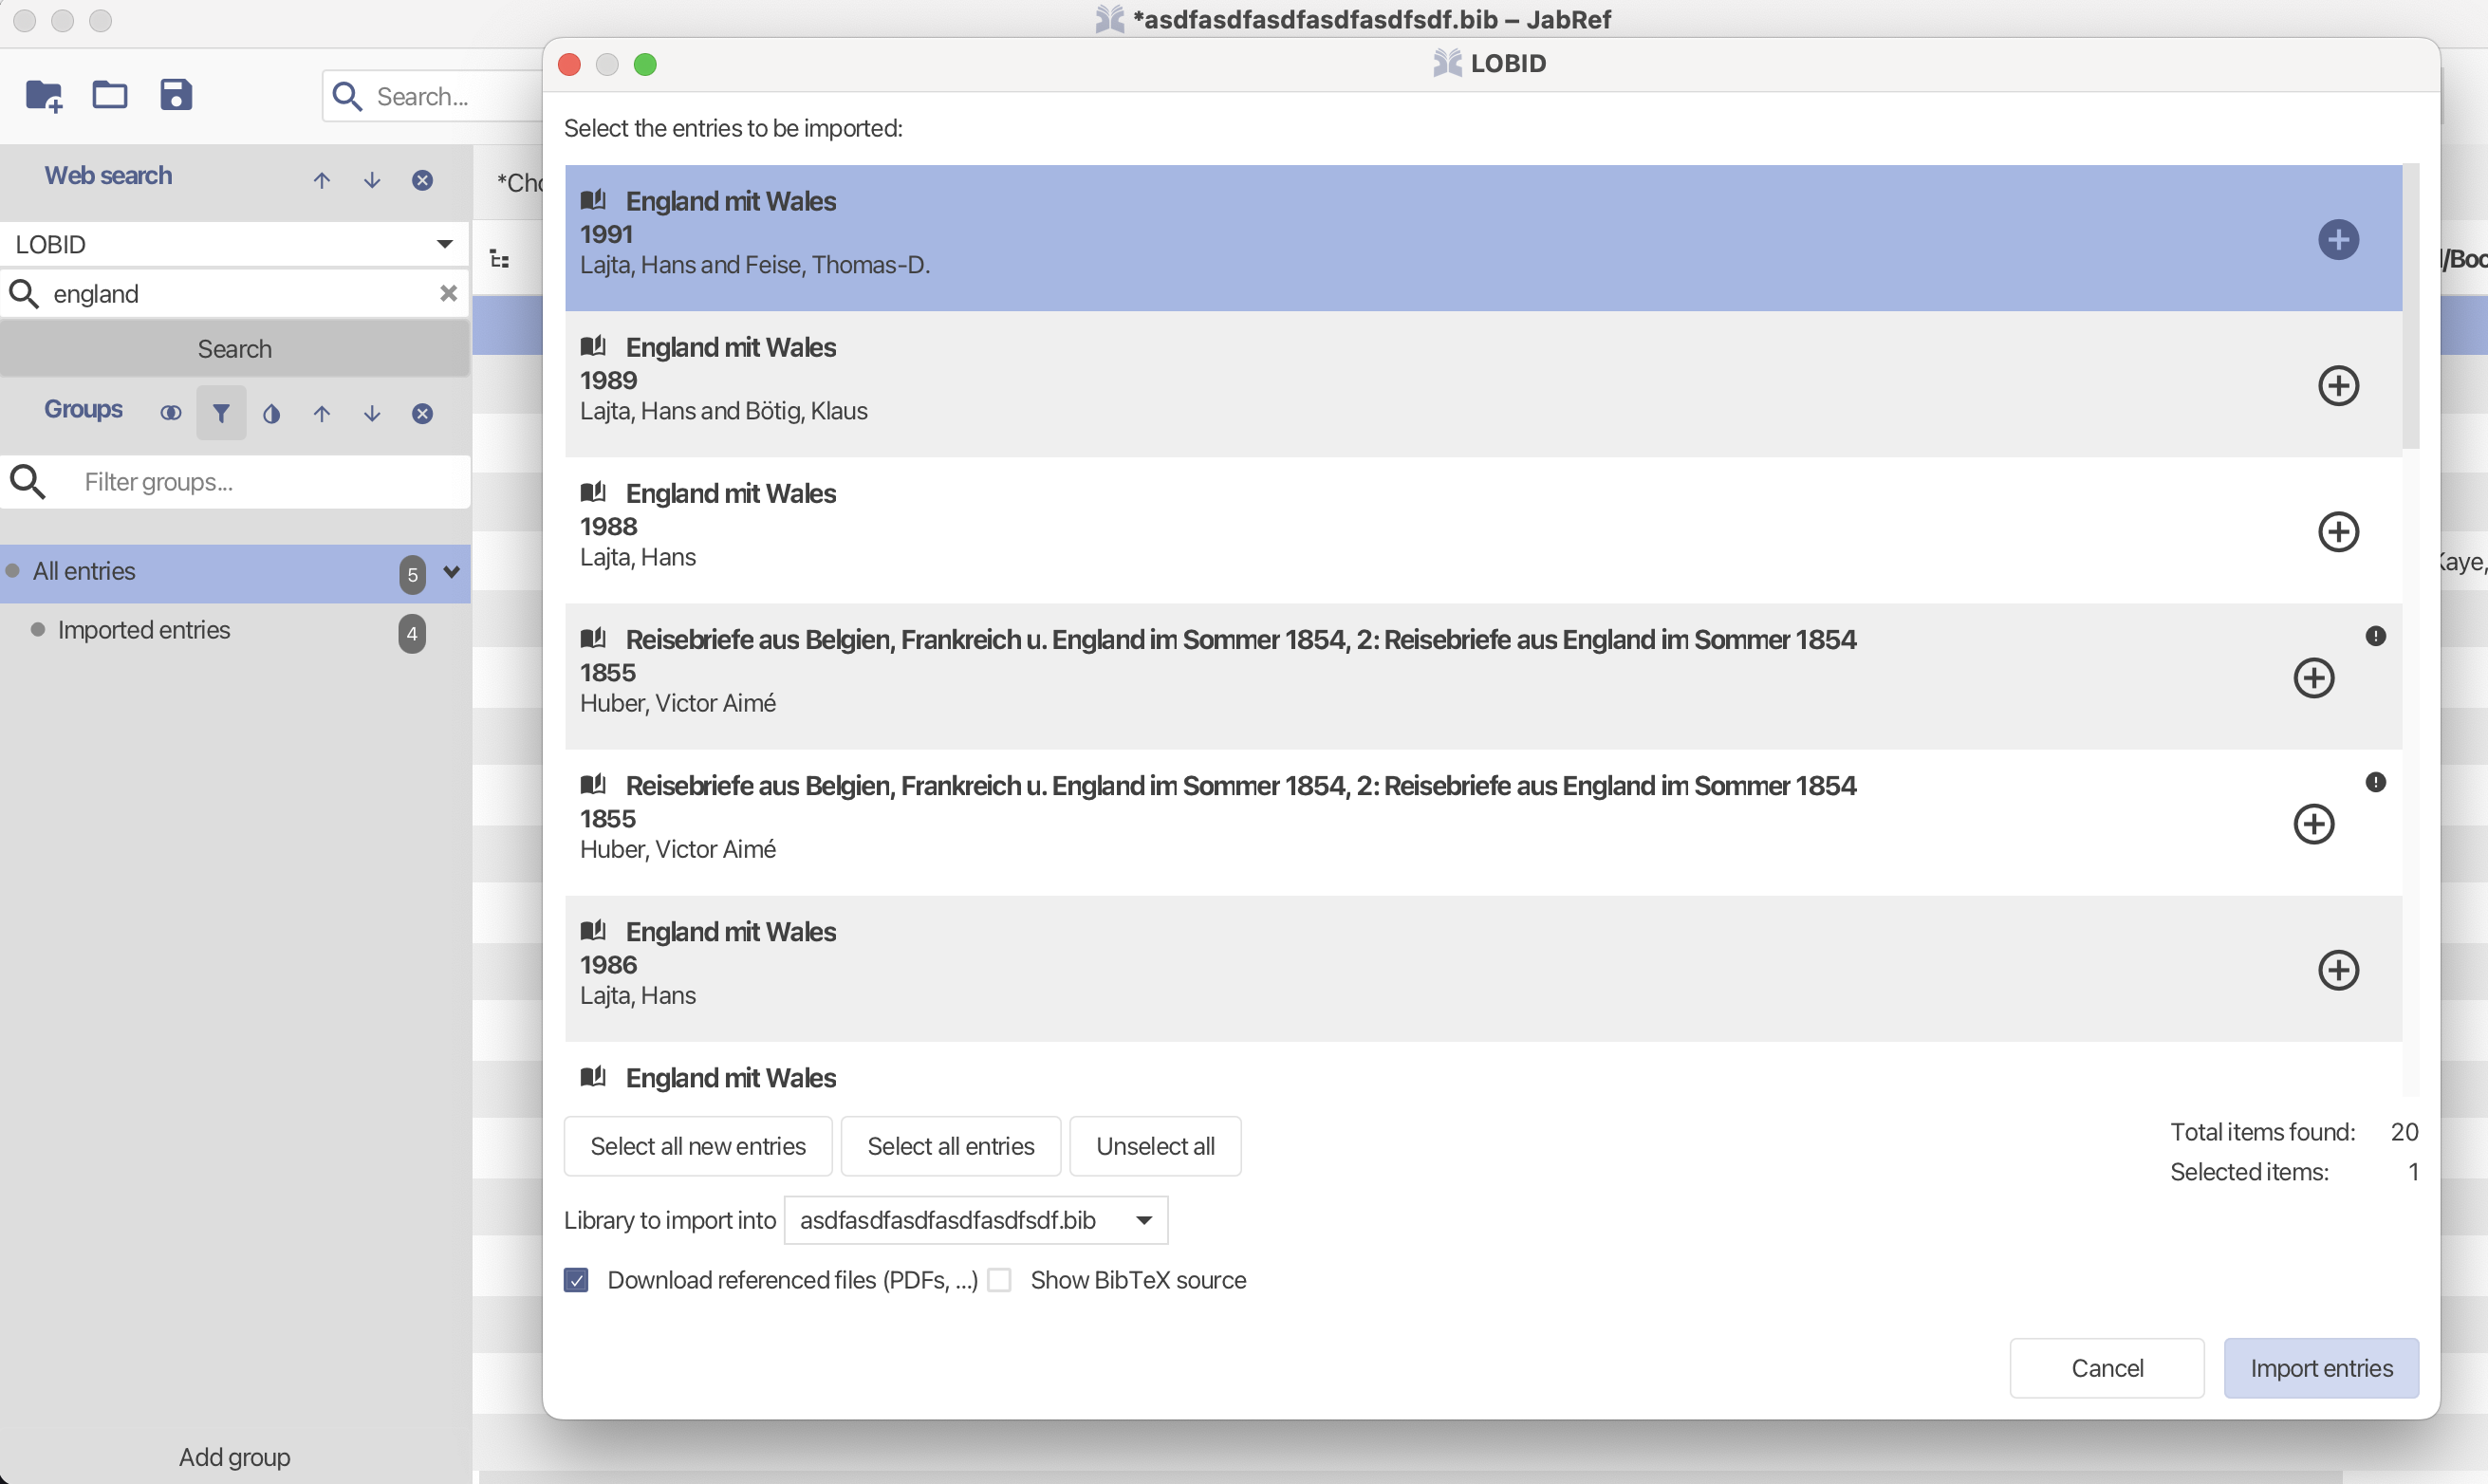The height and width of the screenshot is (1484, 2488).
Task: Click Import entries button
Action: (2321, 1368)
